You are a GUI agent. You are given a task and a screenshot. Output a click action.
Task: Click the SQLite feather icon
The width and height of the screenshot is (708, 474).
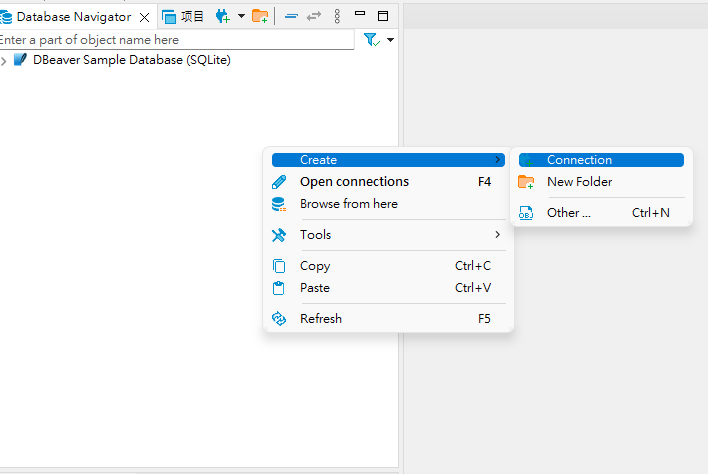(x=20, y=60)
